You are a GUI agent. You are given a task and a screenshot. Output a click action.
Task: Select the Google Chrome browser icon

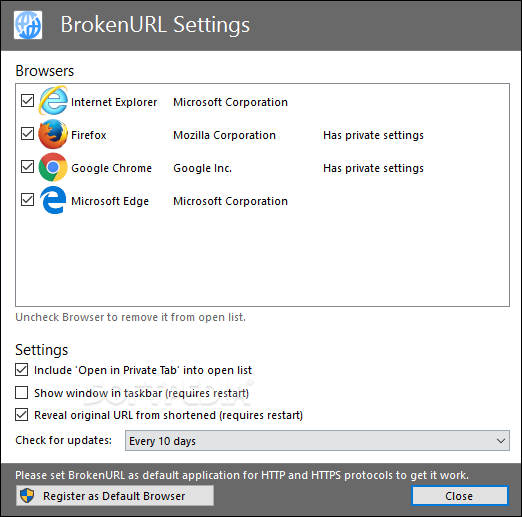[x=53, y=167]
